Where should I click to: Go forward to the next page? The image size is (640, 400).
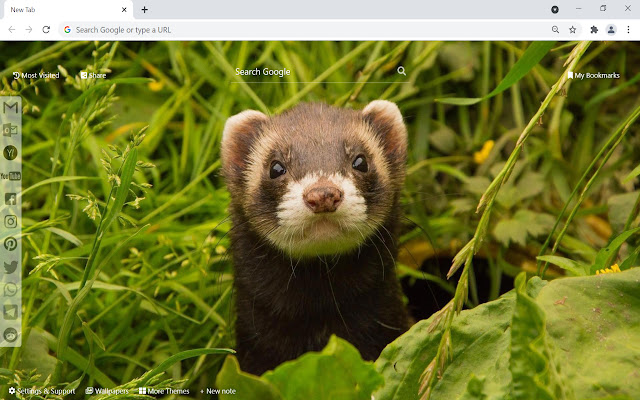tap(29, 30)
